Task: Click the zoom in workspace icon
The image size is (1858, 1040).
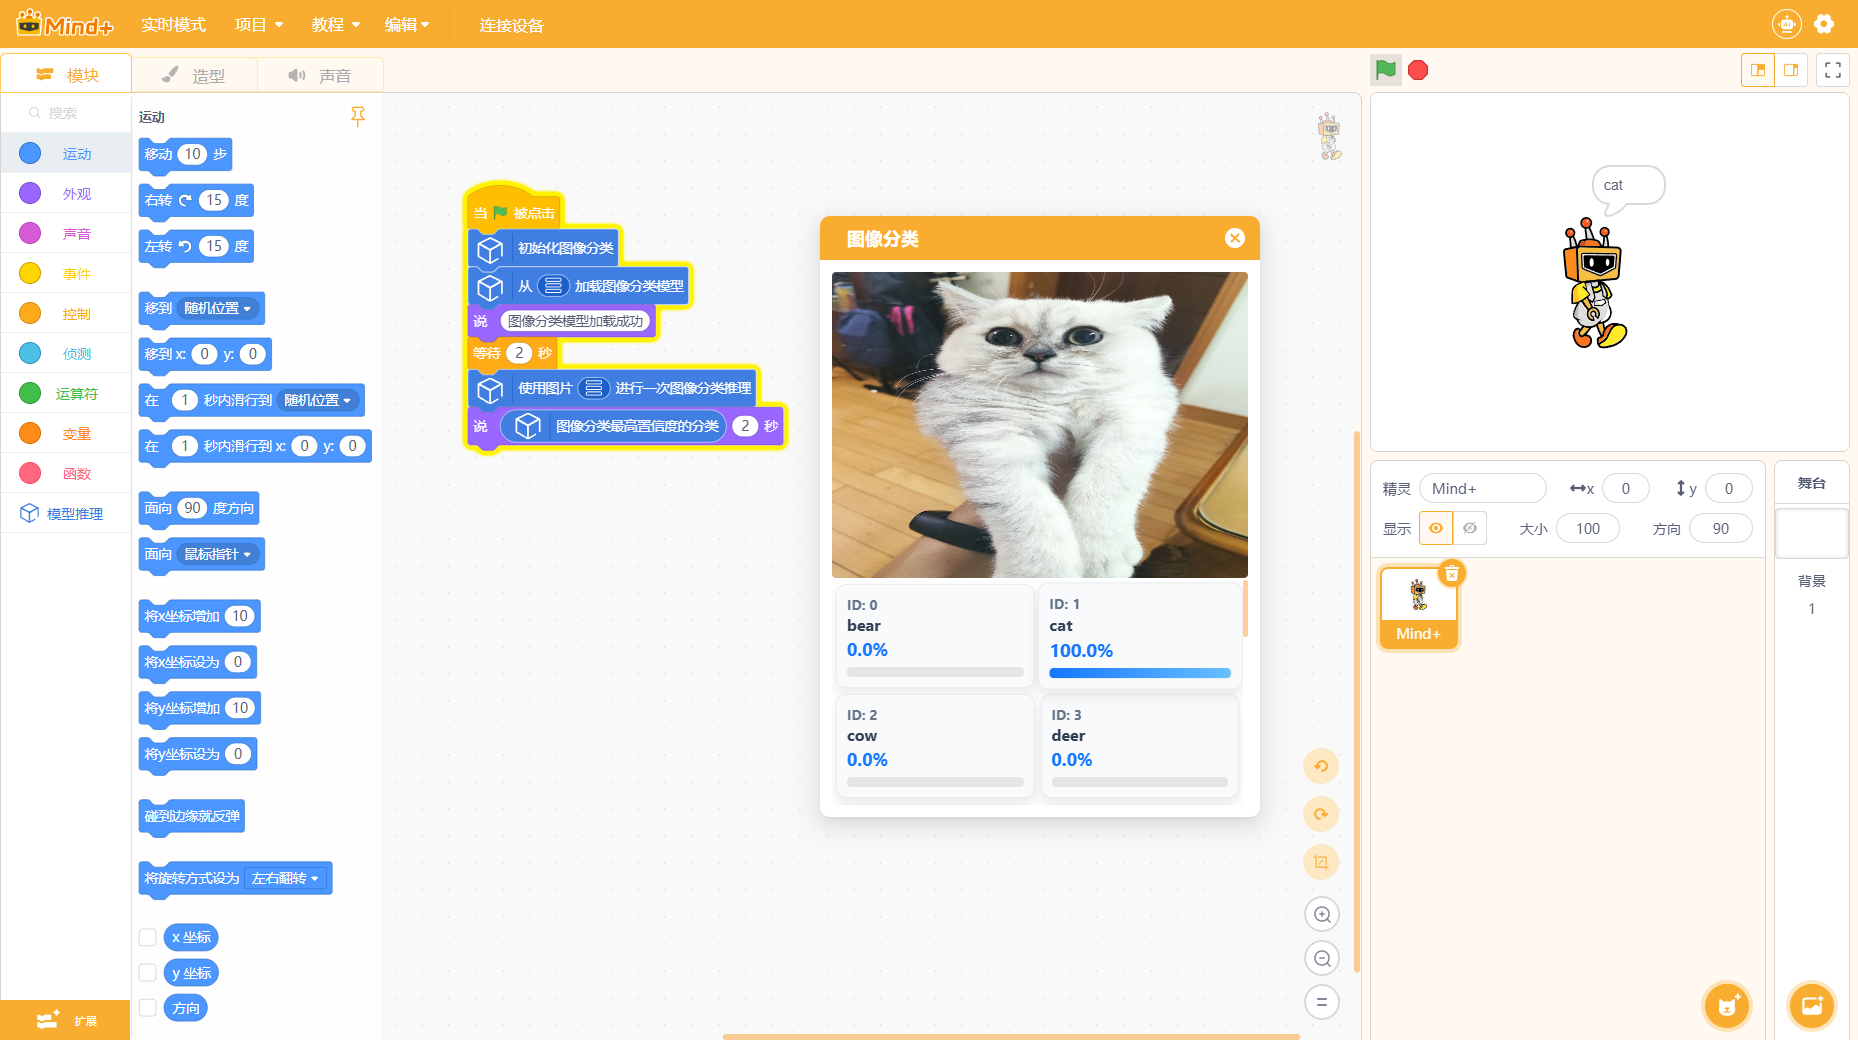Action: [1322, 914]
